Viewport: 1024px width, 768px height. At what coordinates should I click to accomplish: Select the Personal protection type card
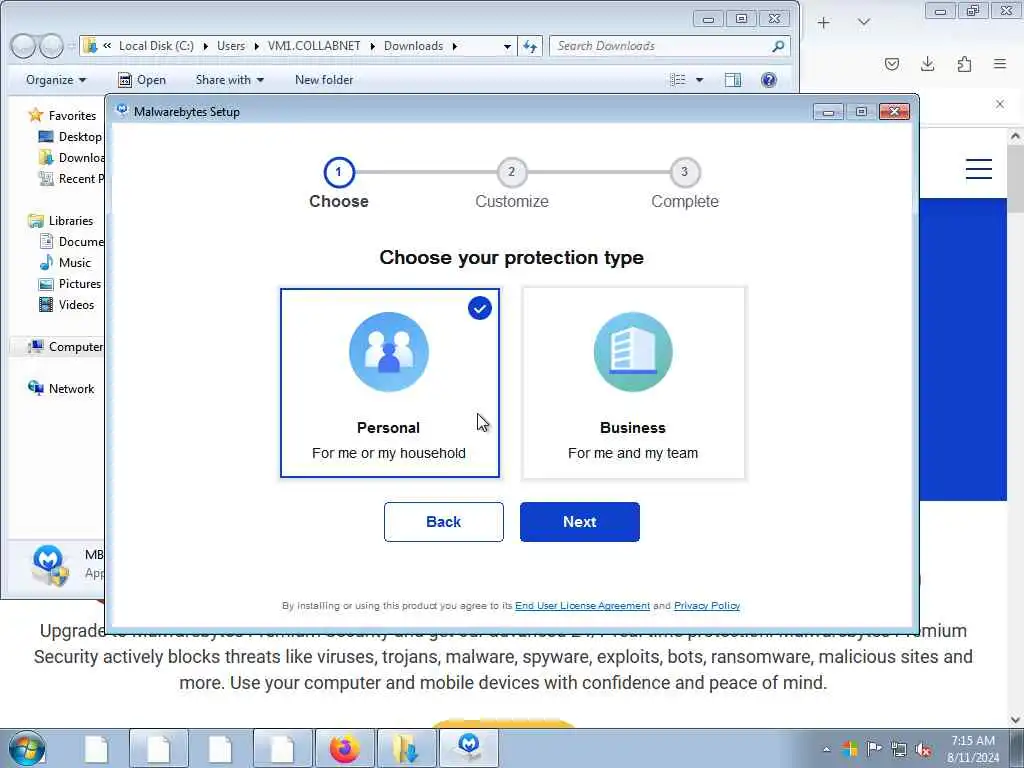390,383
